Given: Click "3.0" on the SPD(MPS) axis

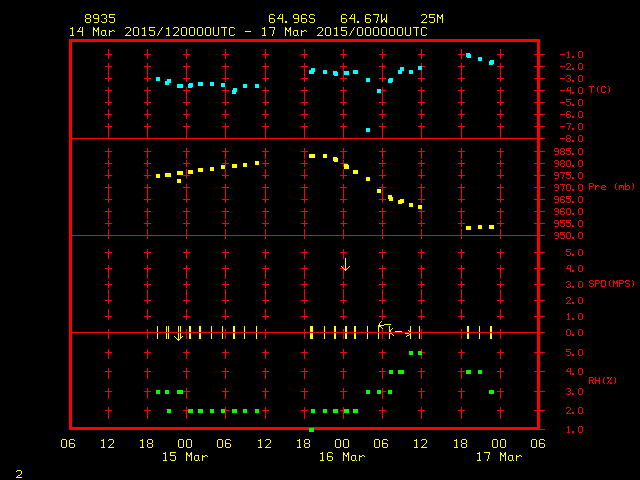Looking at the screenshot, I should [x=574, y=284].
